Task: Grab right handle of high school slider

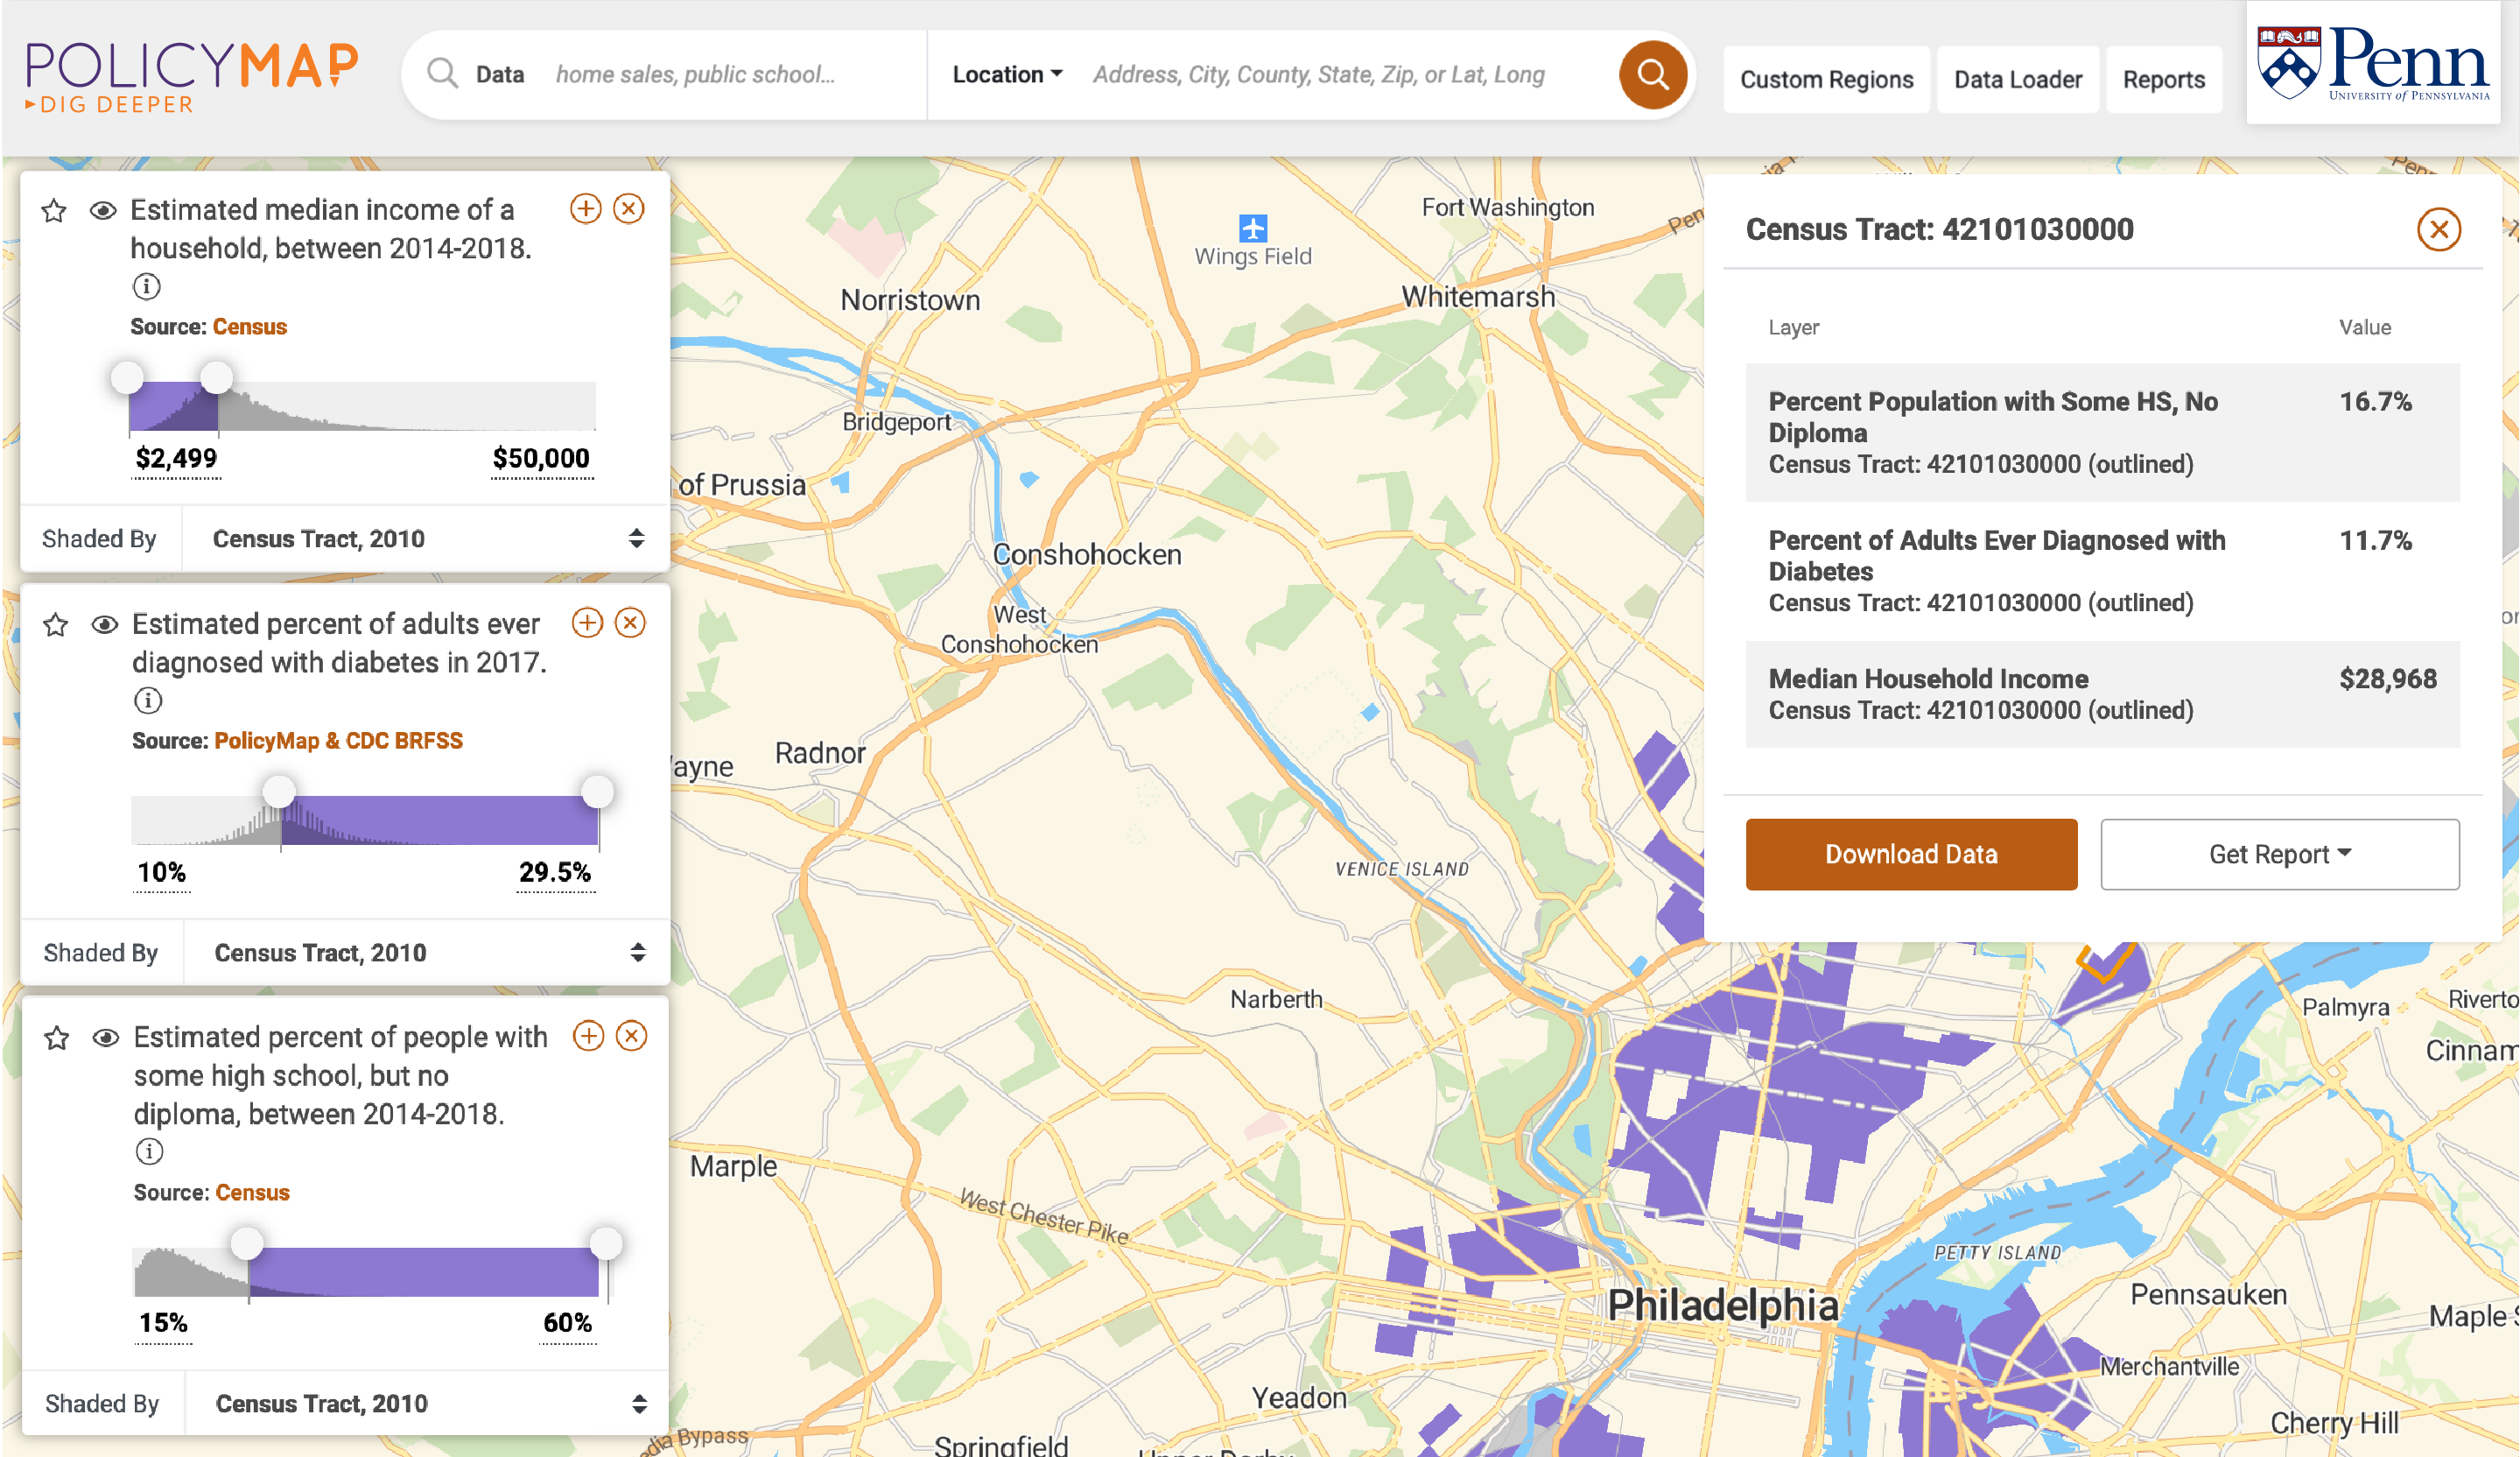Action: [x=606, y=1245]
